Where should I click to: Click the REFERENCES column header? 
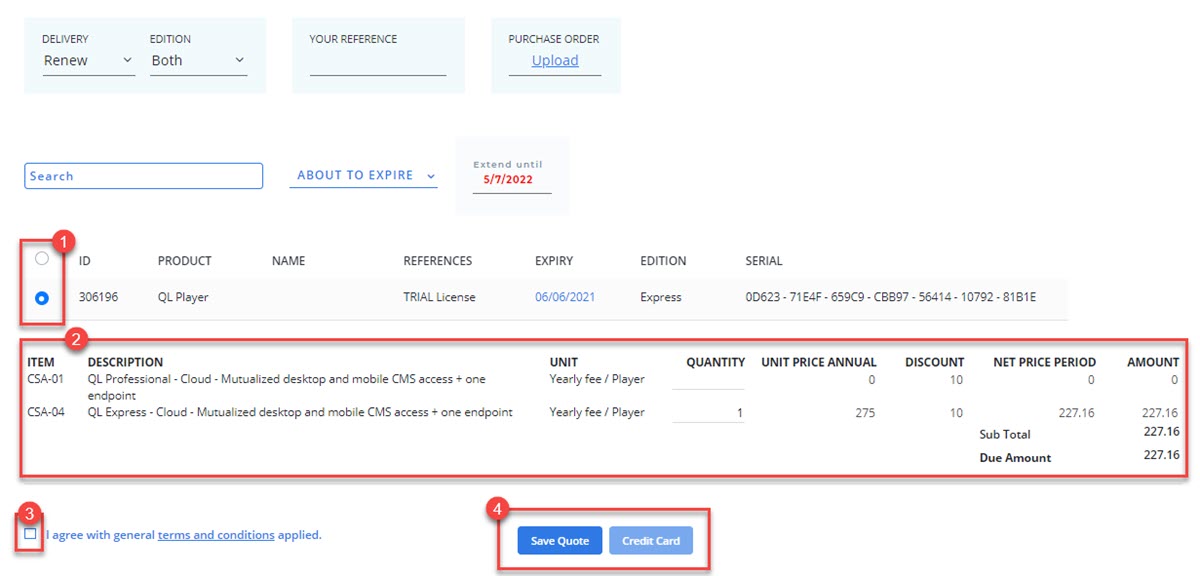tap(438, 261)
